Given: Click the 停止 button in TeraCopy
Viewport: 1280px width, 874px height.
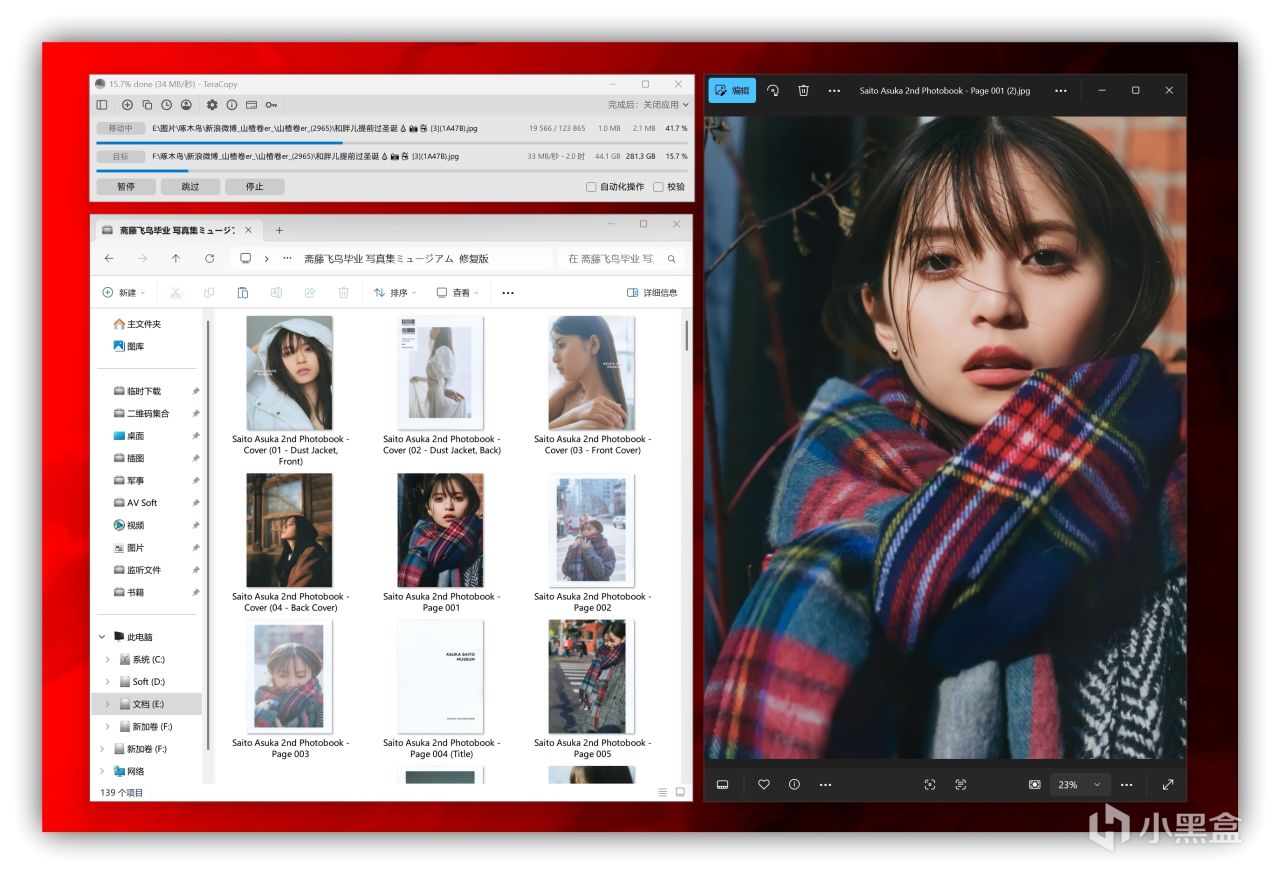Looking at the screenshot, I should (255, 187).
